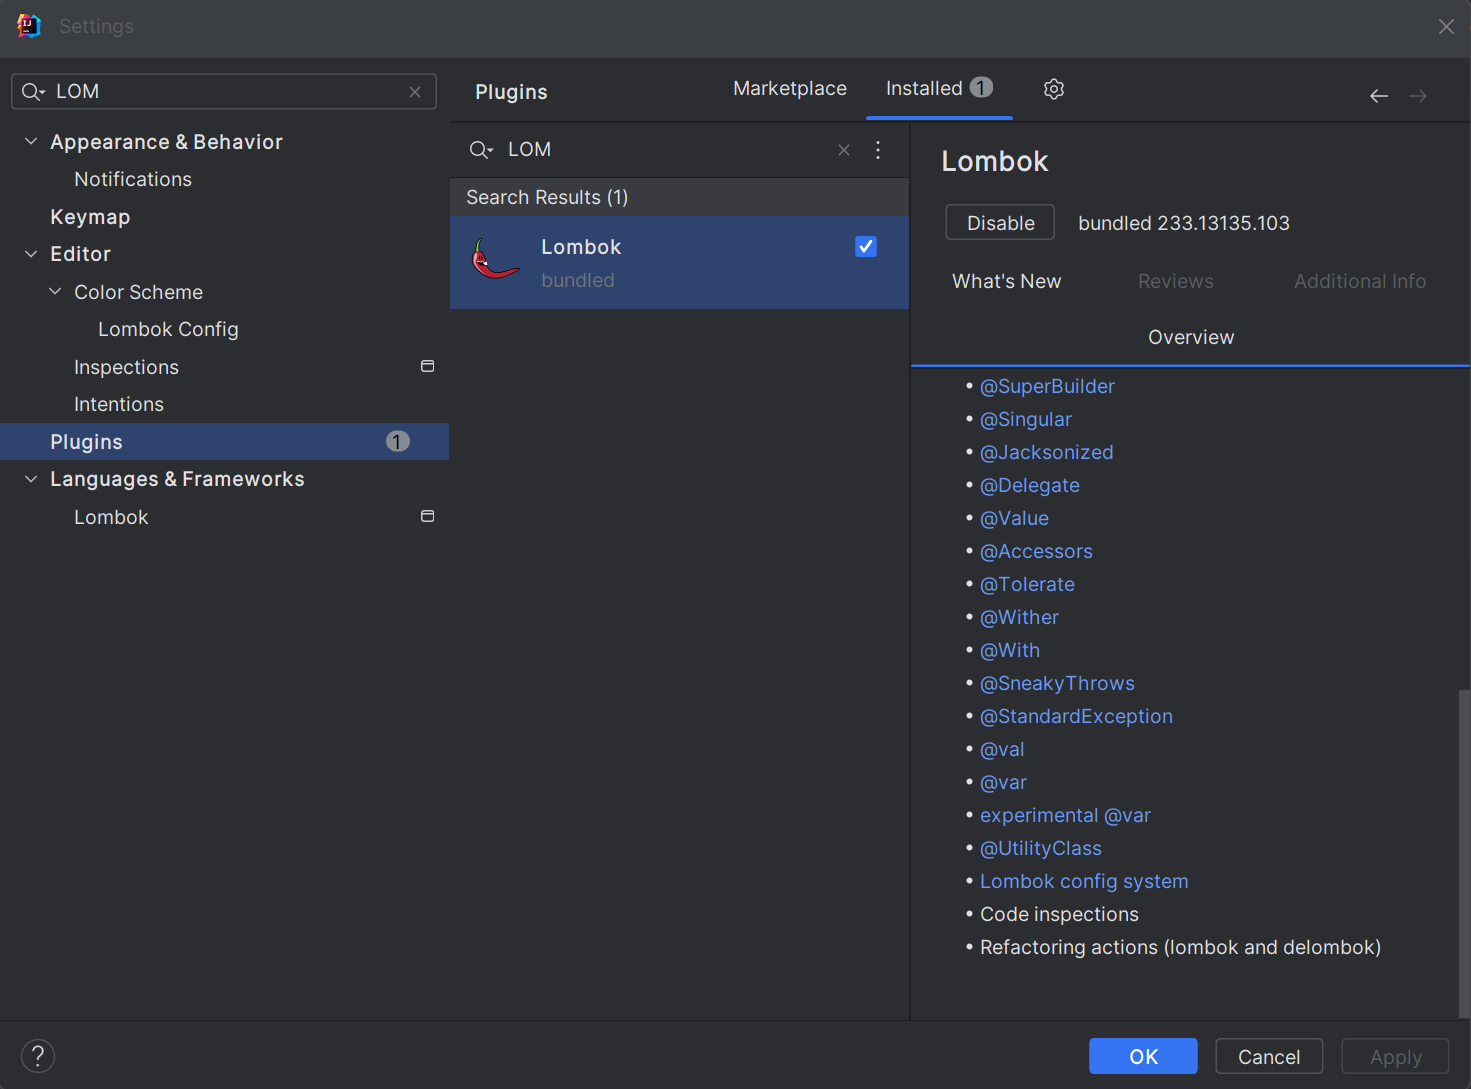This screenshot has width=1471, height=1089.
Task: Open the What's New tab
Action: click(1006, 282)
